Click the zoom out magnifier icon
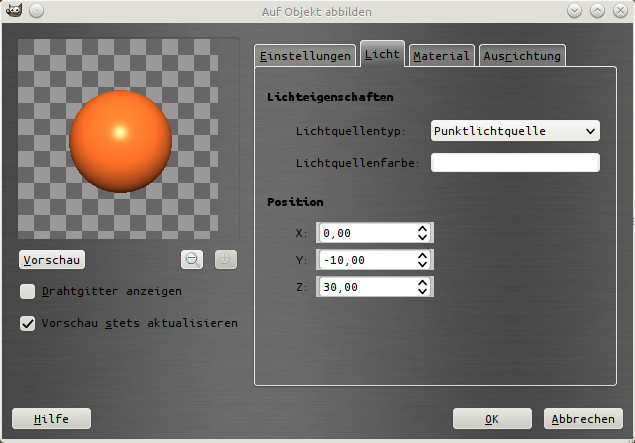Viewport: 635px width, 443px height. (193, 259)
